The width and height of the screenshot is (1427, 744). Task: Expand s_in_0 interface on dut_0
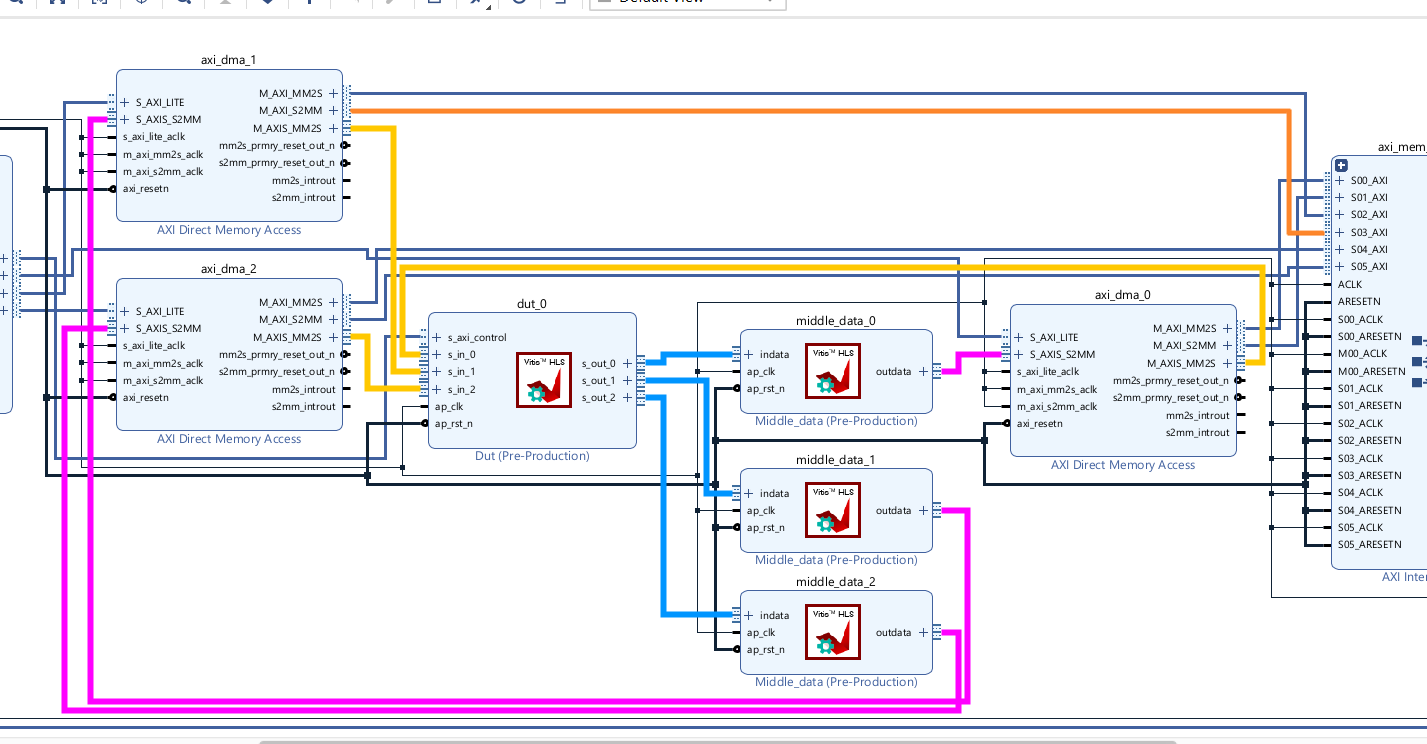point(437,354)
